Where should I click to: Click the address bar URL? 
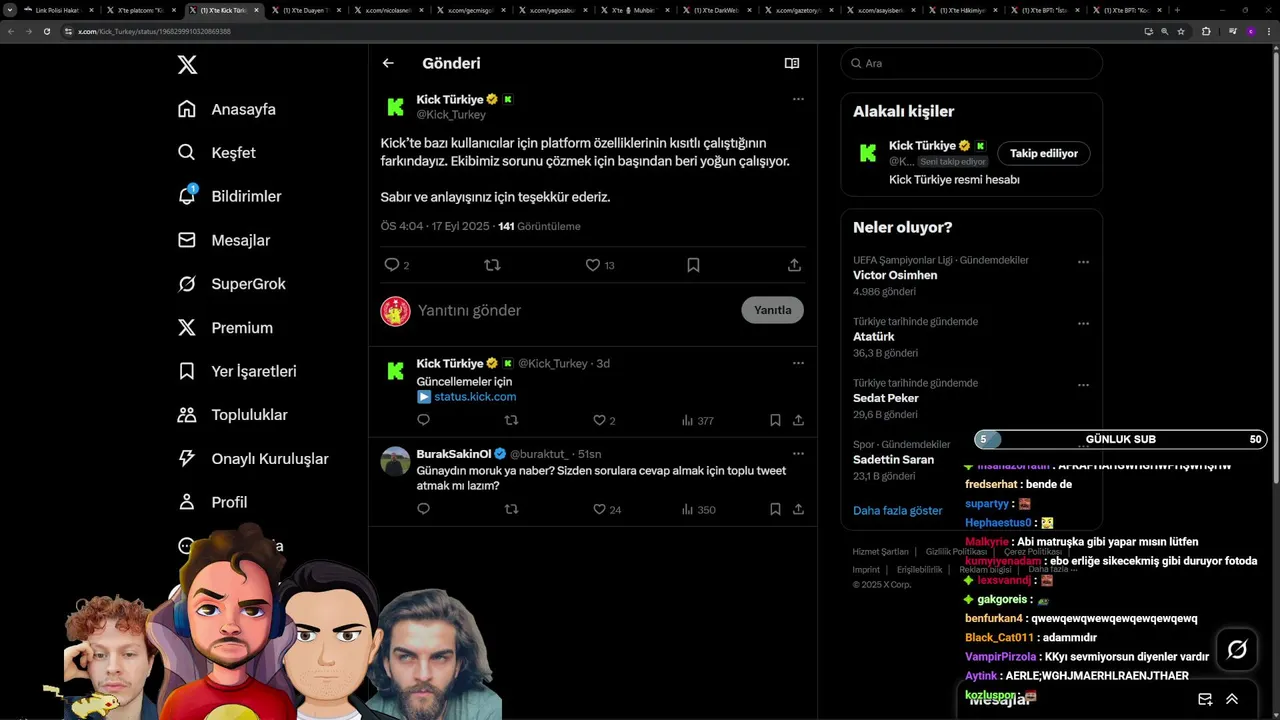[x=154, y=31]
